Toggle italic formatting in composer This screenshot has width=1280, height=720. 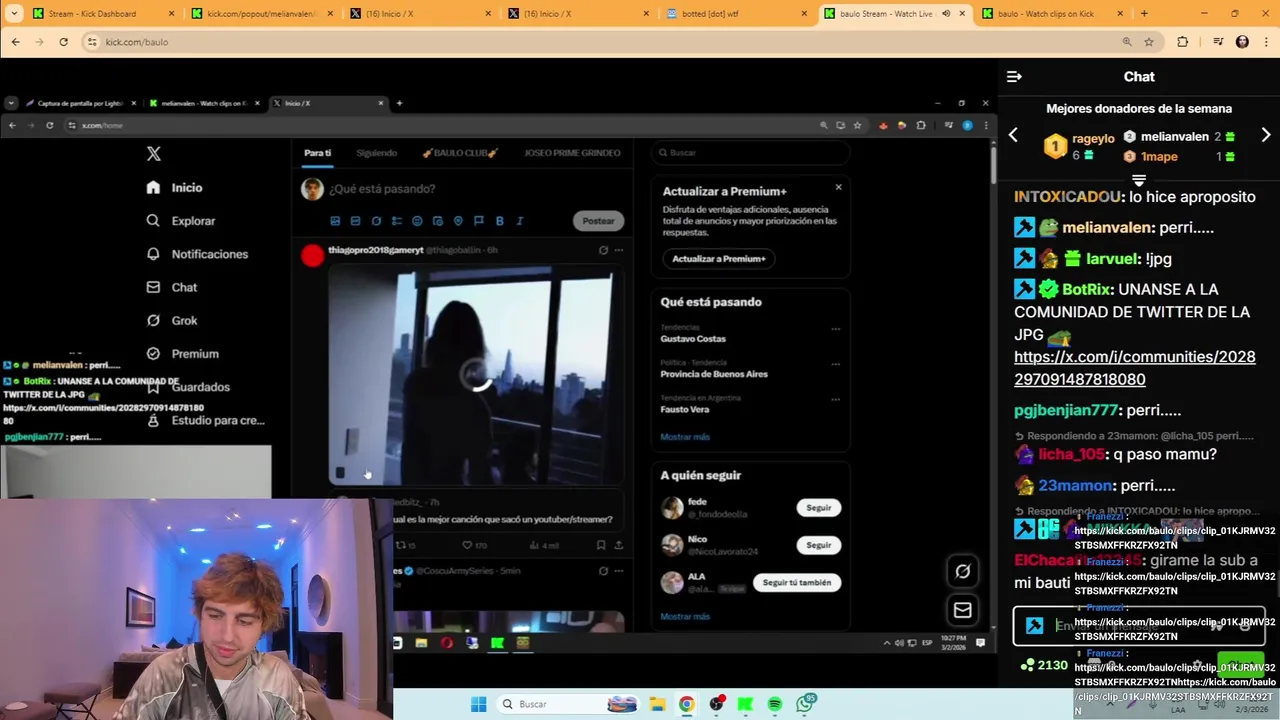pos(519,221)
